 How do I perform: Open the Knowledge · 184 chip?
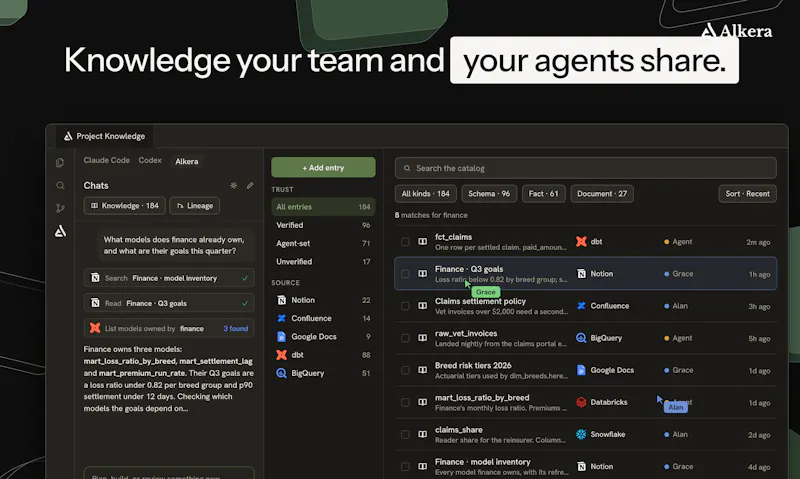click(124, 206)
